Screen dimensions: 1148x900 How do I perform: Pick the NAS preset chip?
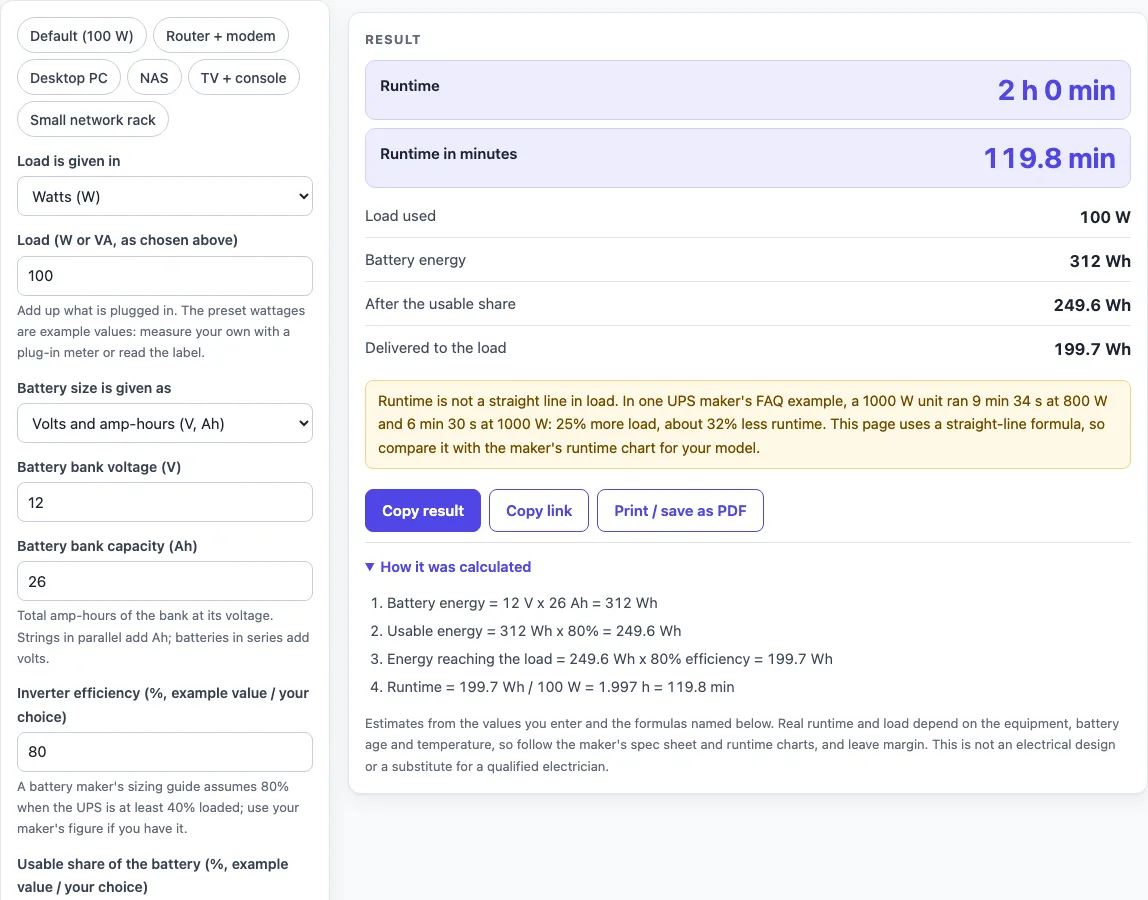click(154, 78)
